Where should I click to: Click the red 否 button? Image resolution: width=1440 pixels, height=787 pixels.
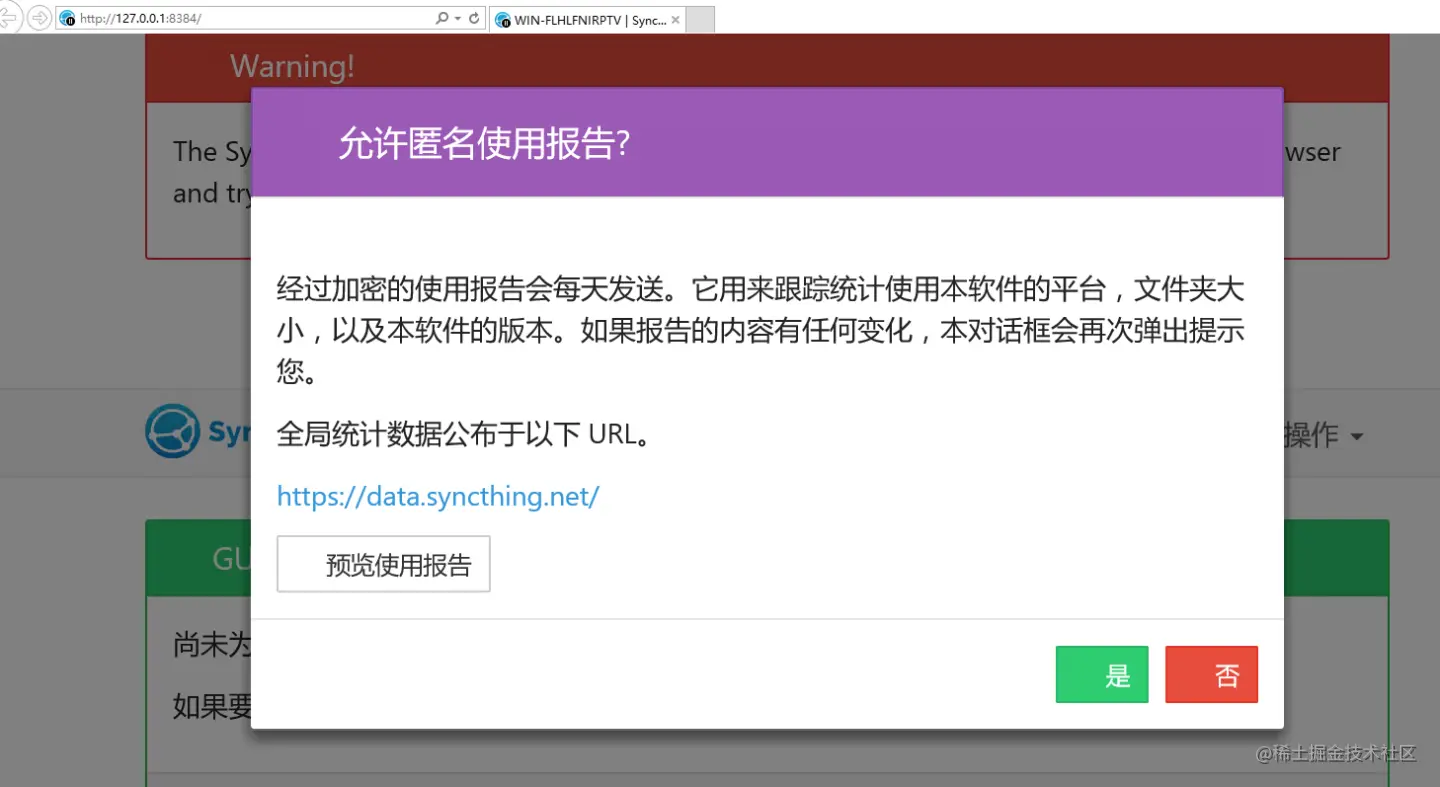1211,675
